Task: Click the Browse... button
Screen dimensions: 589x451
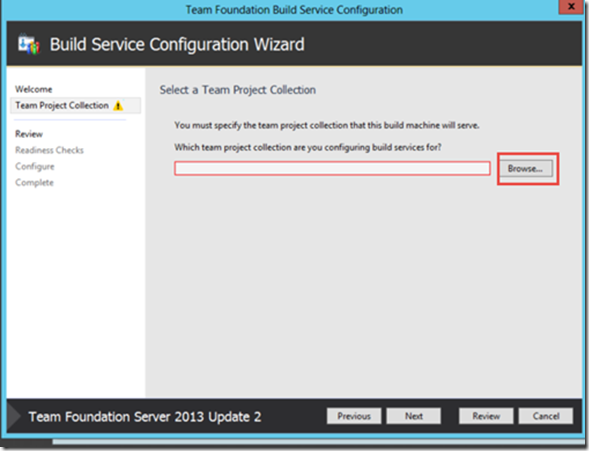Action: (526, 169)
